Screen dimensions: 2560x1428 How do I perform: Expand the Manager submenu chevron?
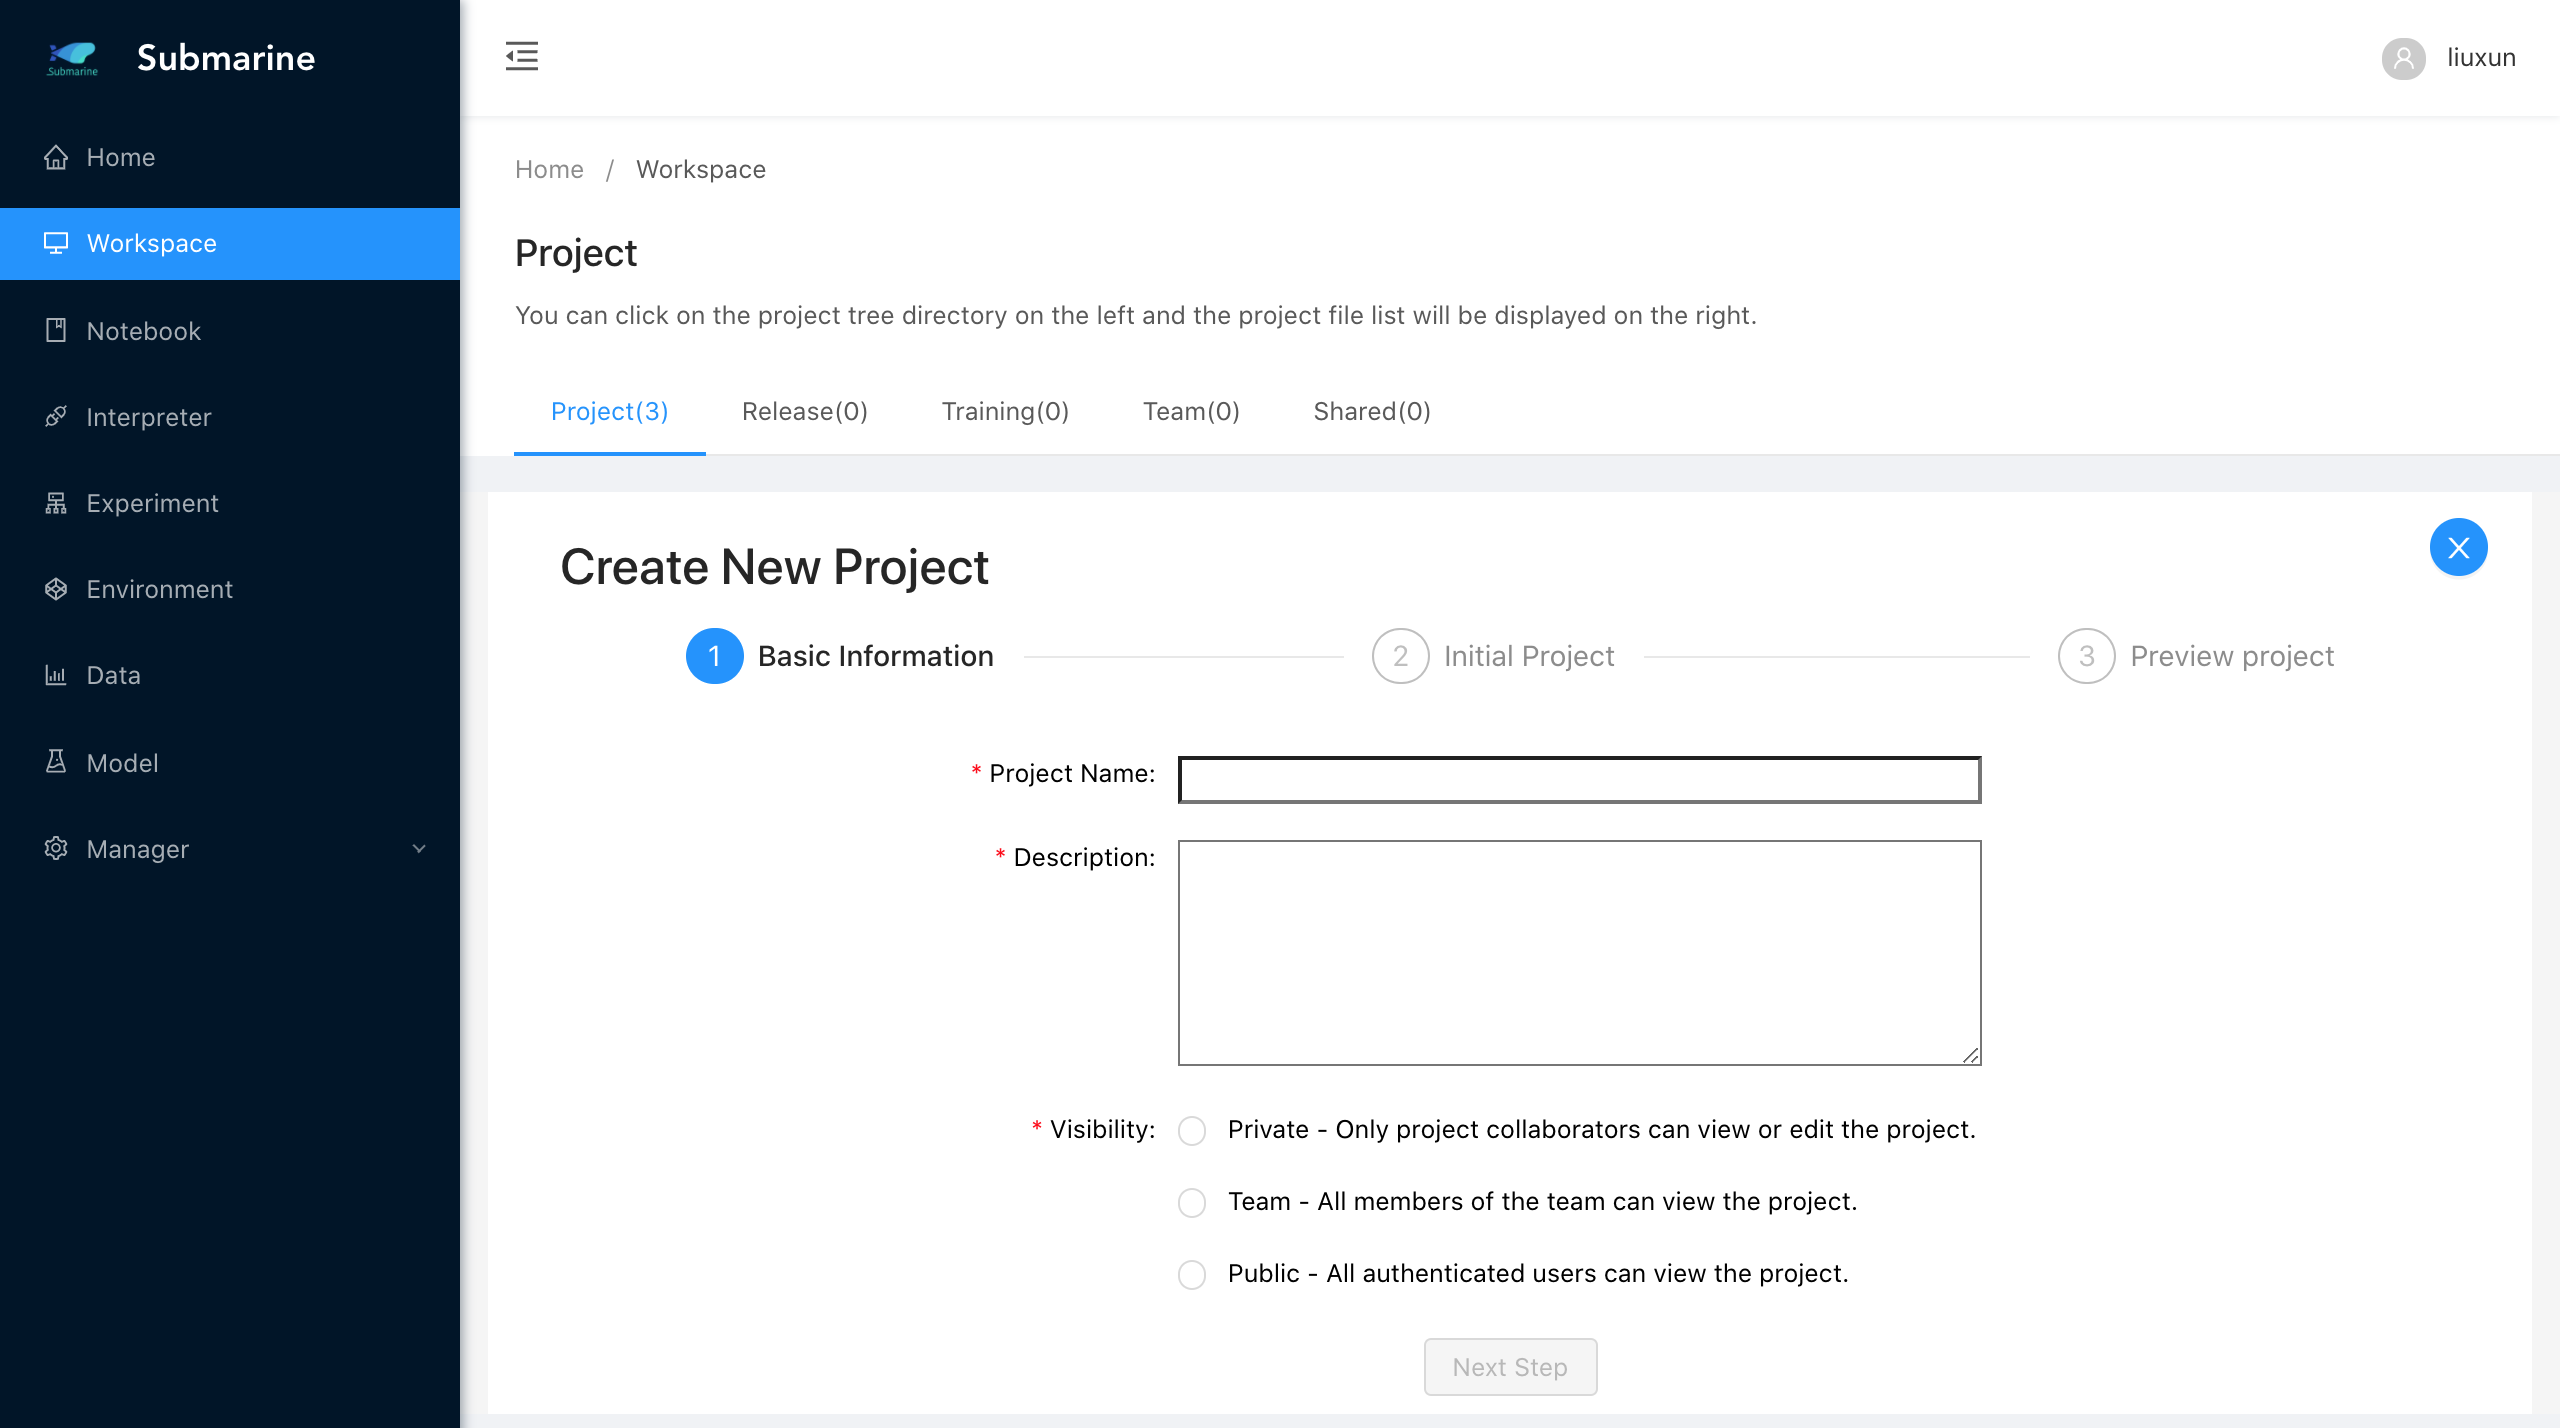click(x=419, y=849)
